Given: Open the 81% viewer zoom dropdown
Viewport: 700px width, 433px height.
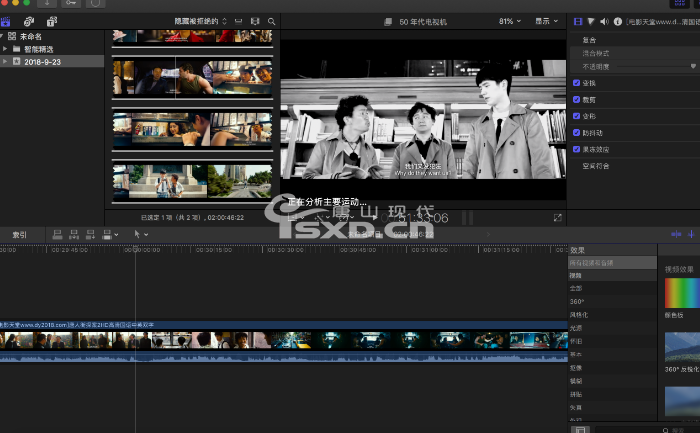Looking at the screenshot, I should [x=510, y=21].
